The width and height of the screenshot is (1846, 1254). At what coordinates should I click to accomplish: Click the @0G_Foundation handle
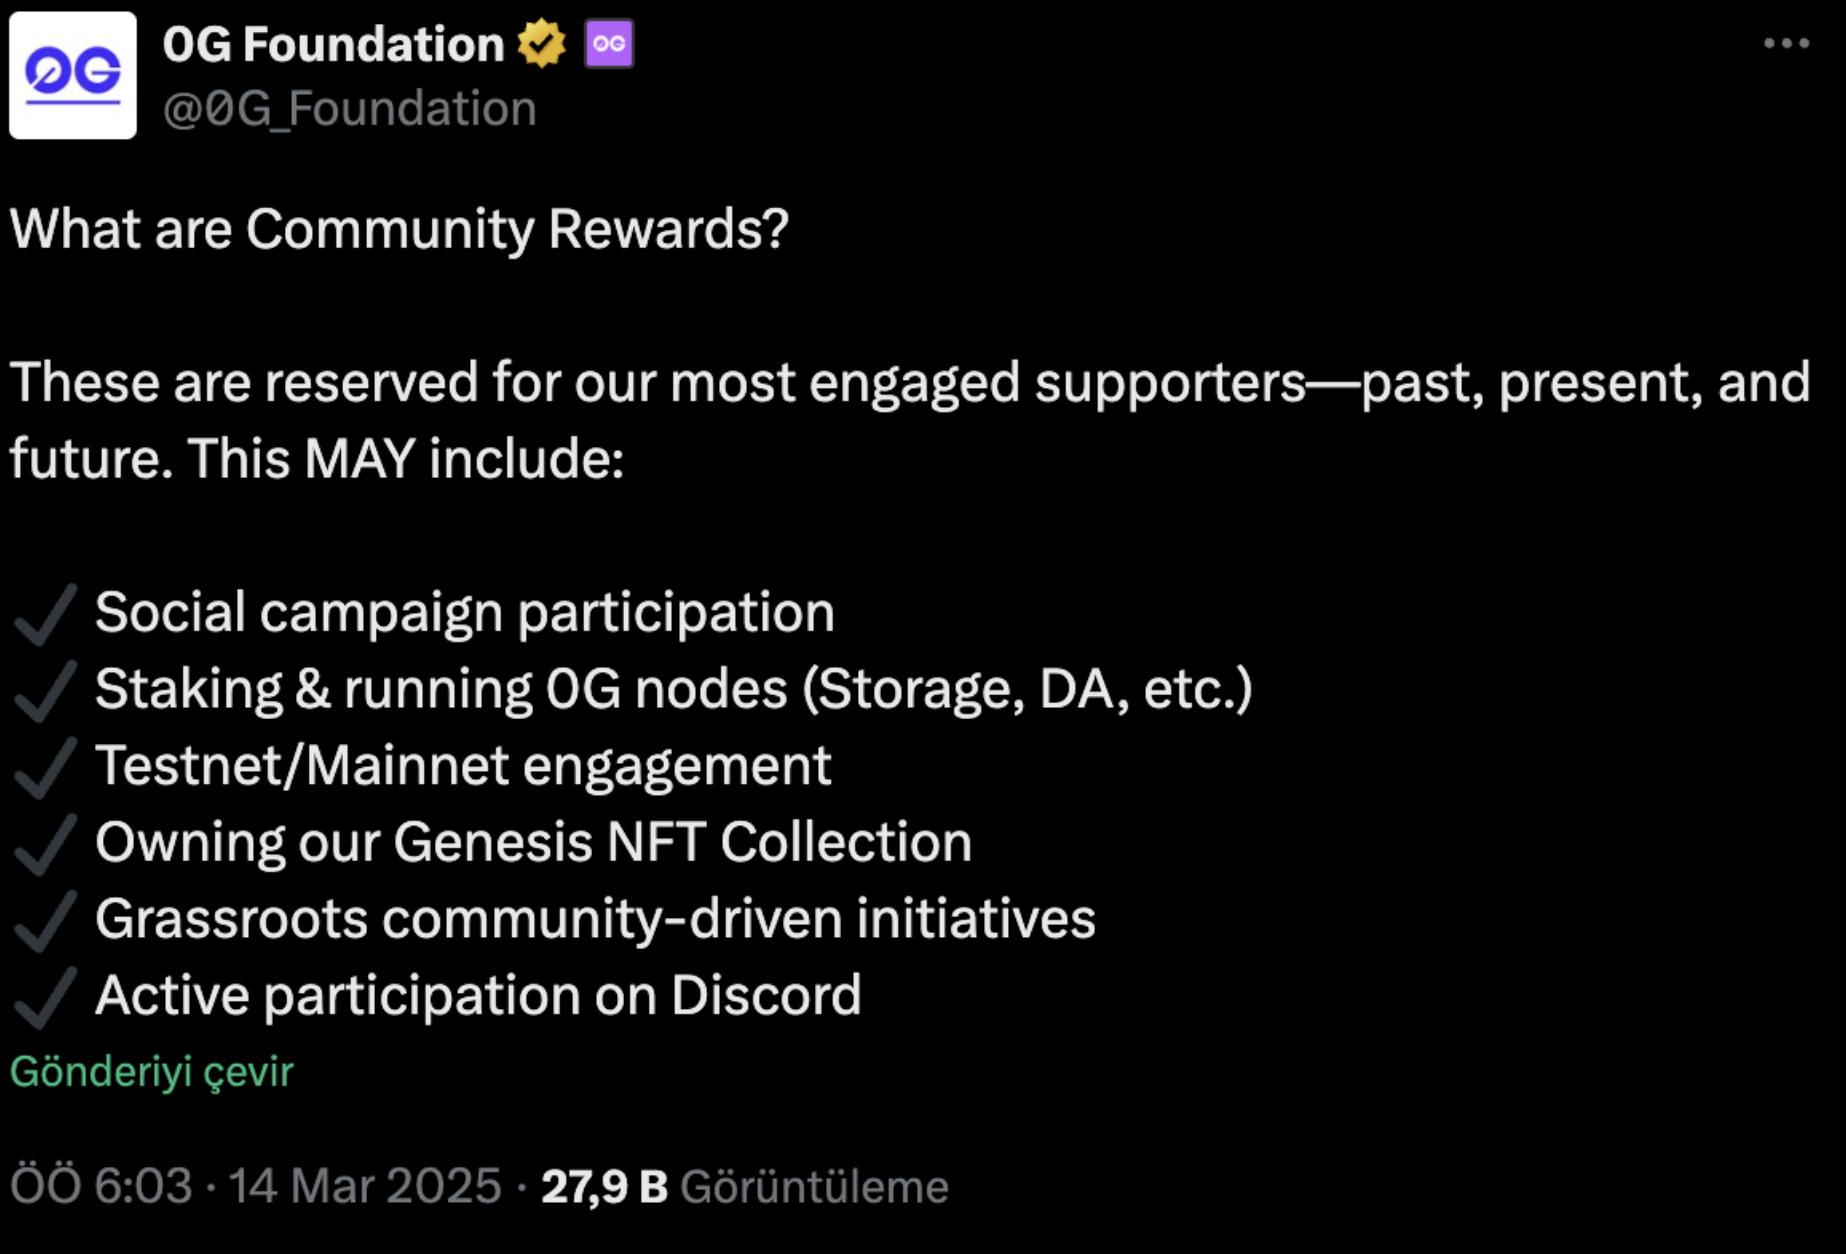pyautogui.click(x=349, y=108)
